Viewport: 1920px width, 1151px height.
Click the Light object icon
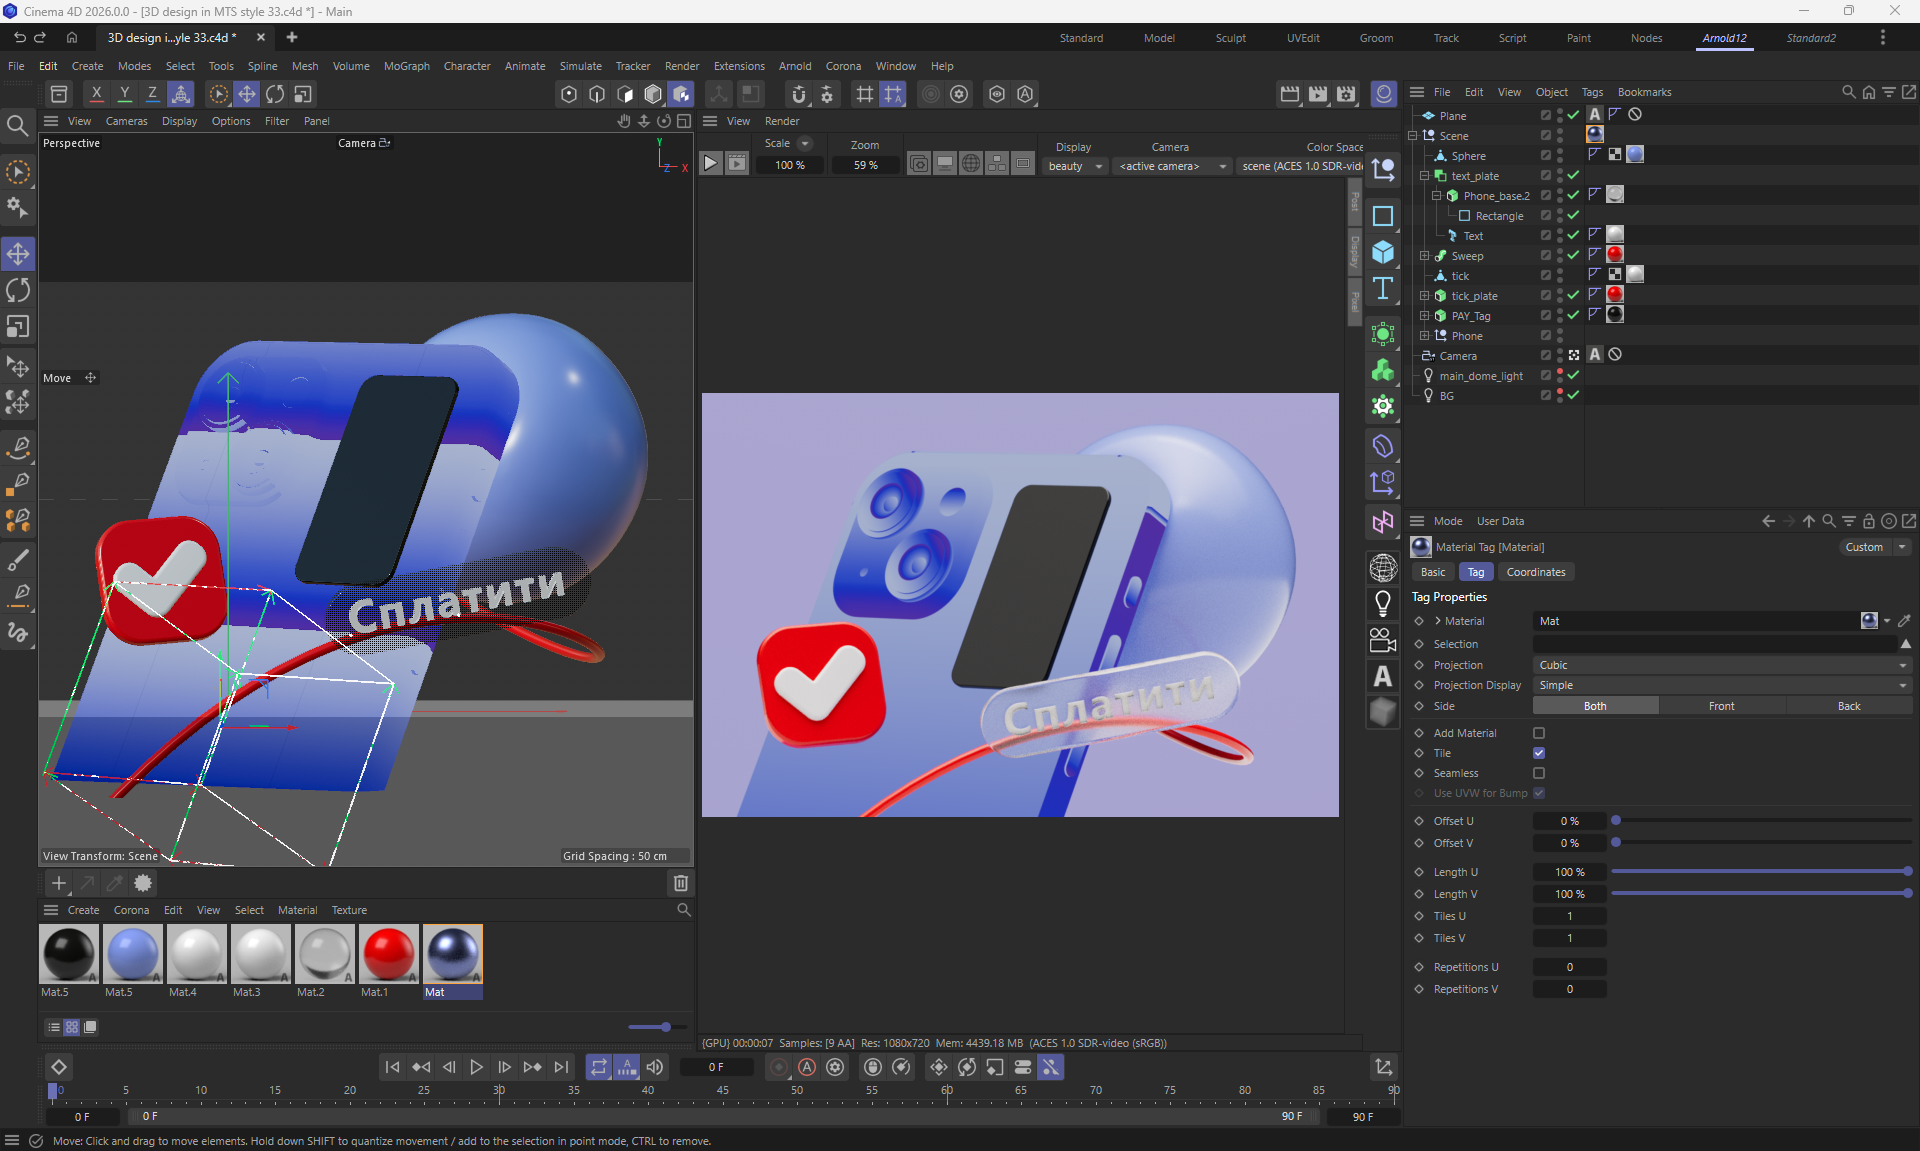(x=1383, y=603)
